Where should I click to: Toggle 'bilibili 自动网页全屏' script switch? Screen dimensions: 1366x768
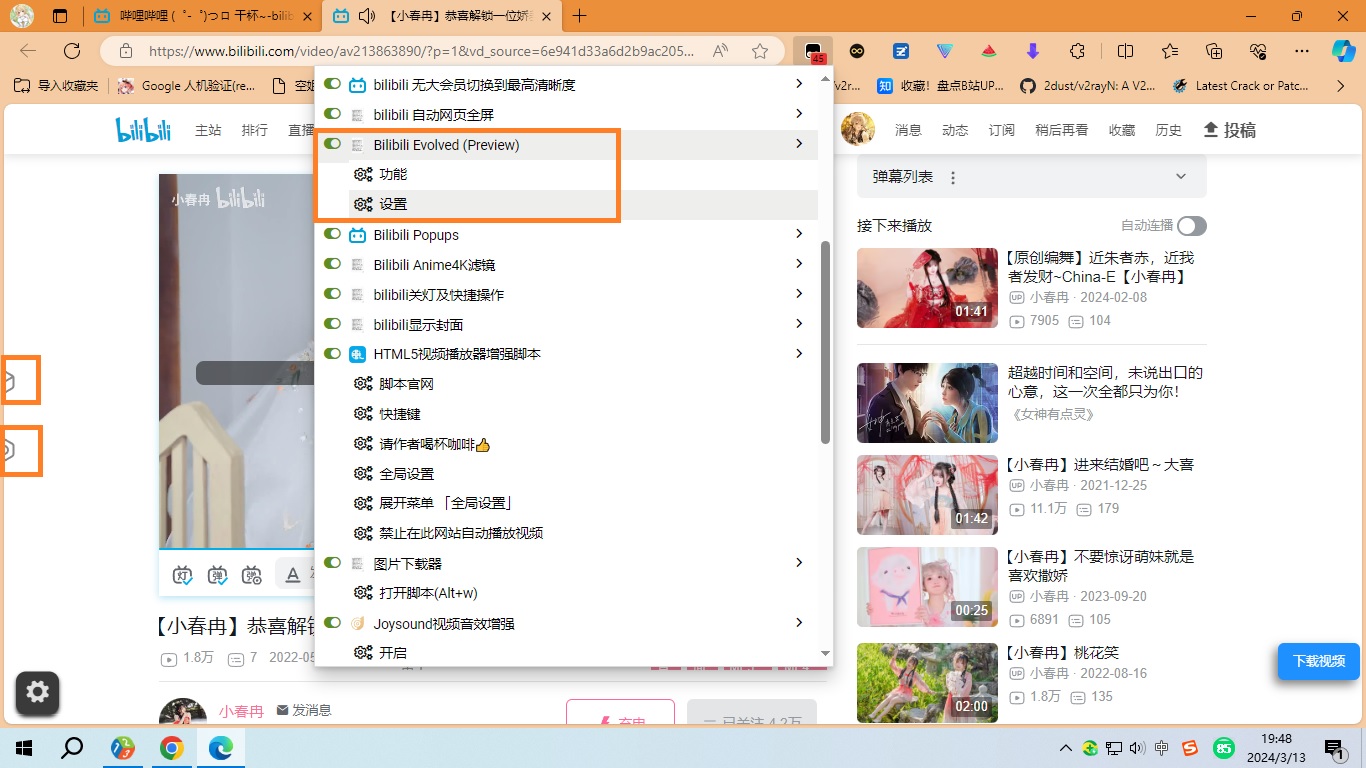tap(332, 114)
